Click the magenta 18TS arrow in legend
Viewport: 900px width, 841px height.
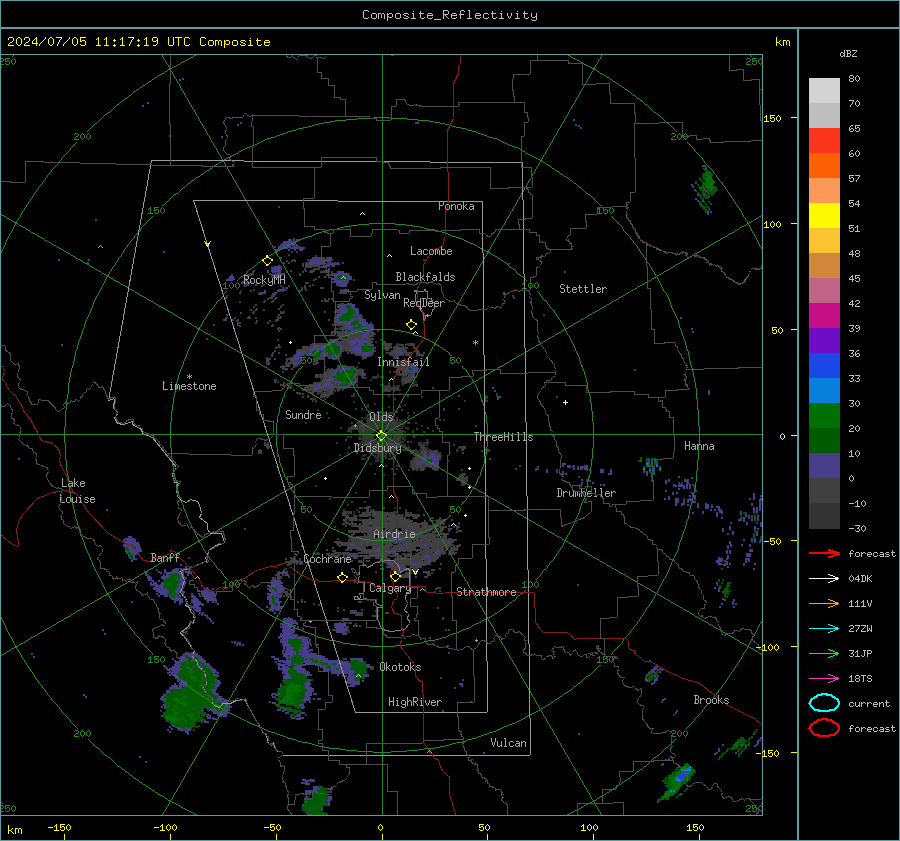pyautogui.click(x=824, y=679)
